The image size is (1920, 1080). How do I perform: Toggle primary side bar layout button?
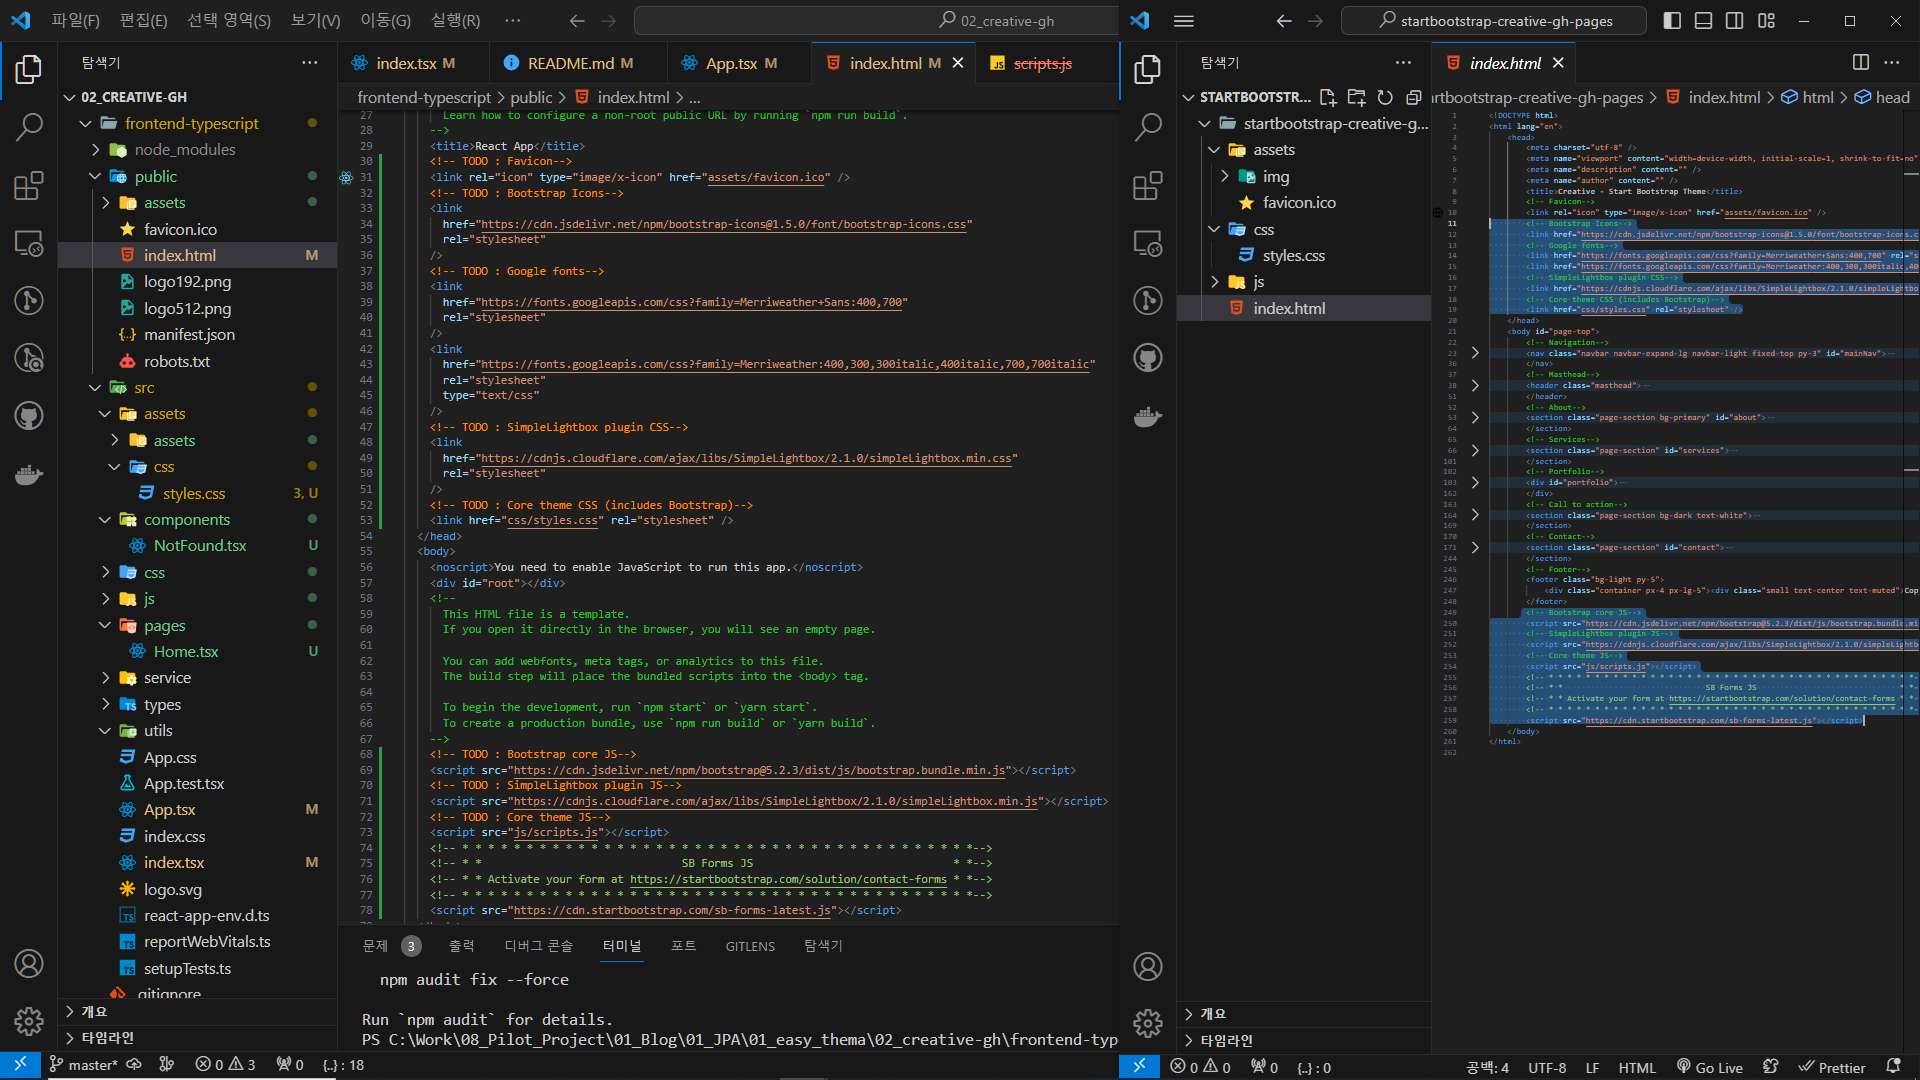1672,20
